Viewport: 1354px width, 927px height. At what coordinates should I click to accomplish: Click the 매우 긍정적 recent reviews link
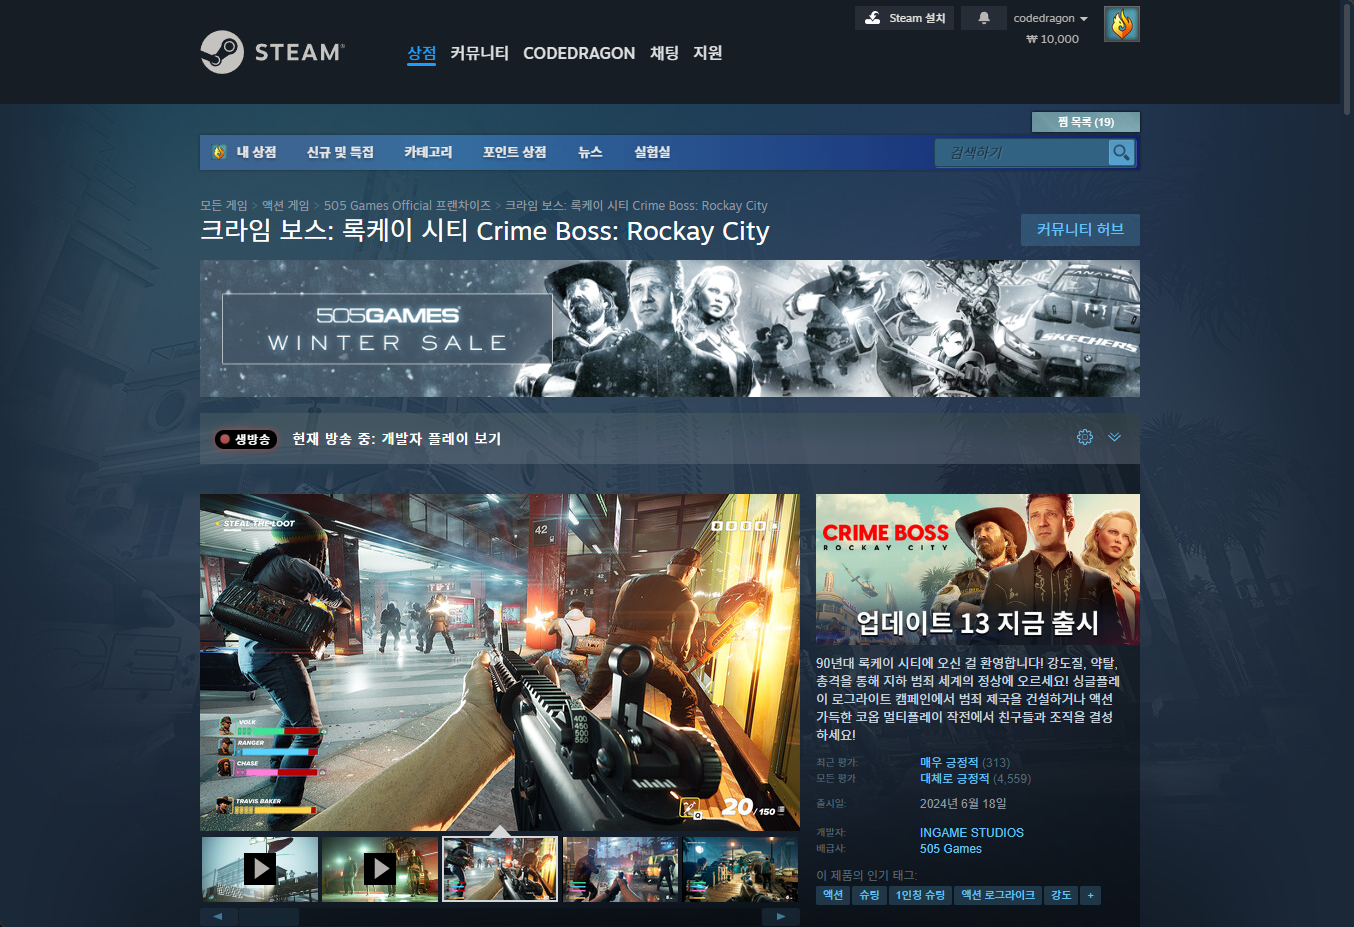point(949,762)
